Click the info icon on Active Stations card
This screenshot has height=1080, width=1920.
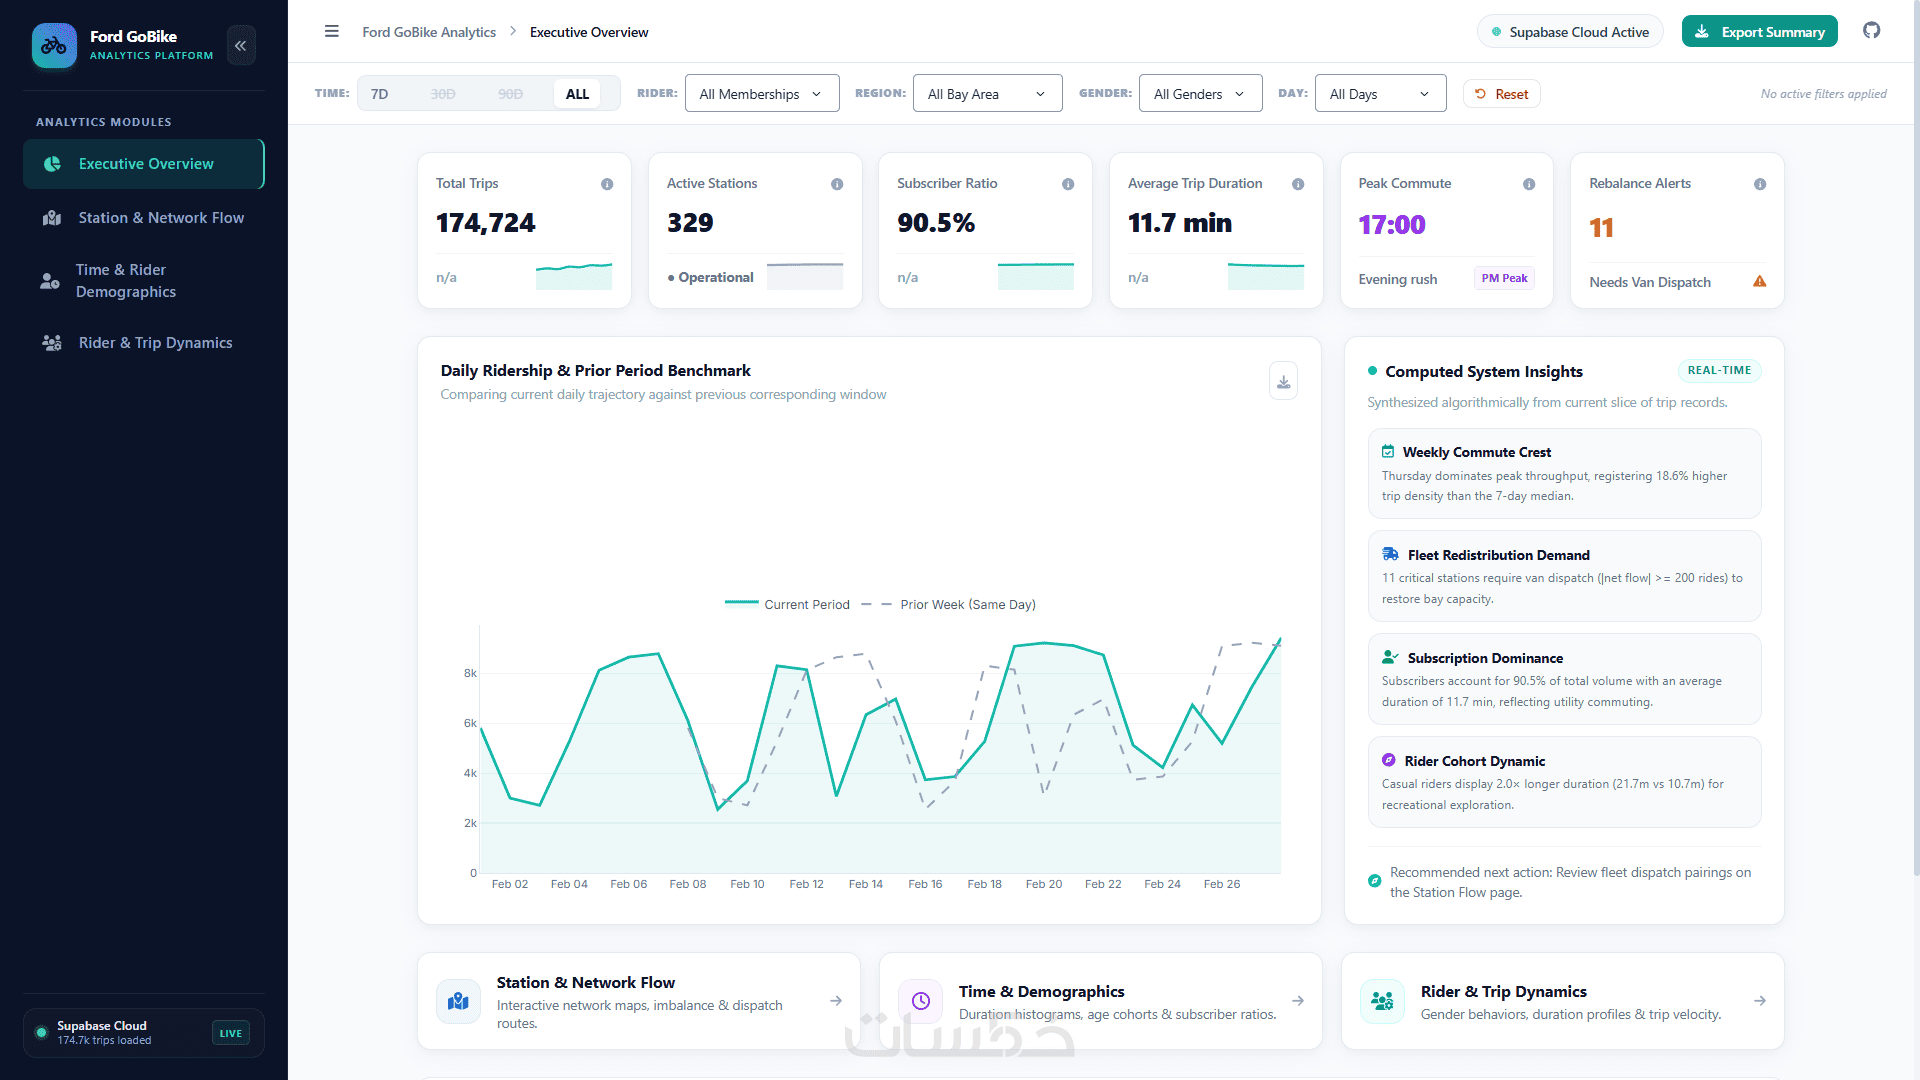[x=837, y=184]
